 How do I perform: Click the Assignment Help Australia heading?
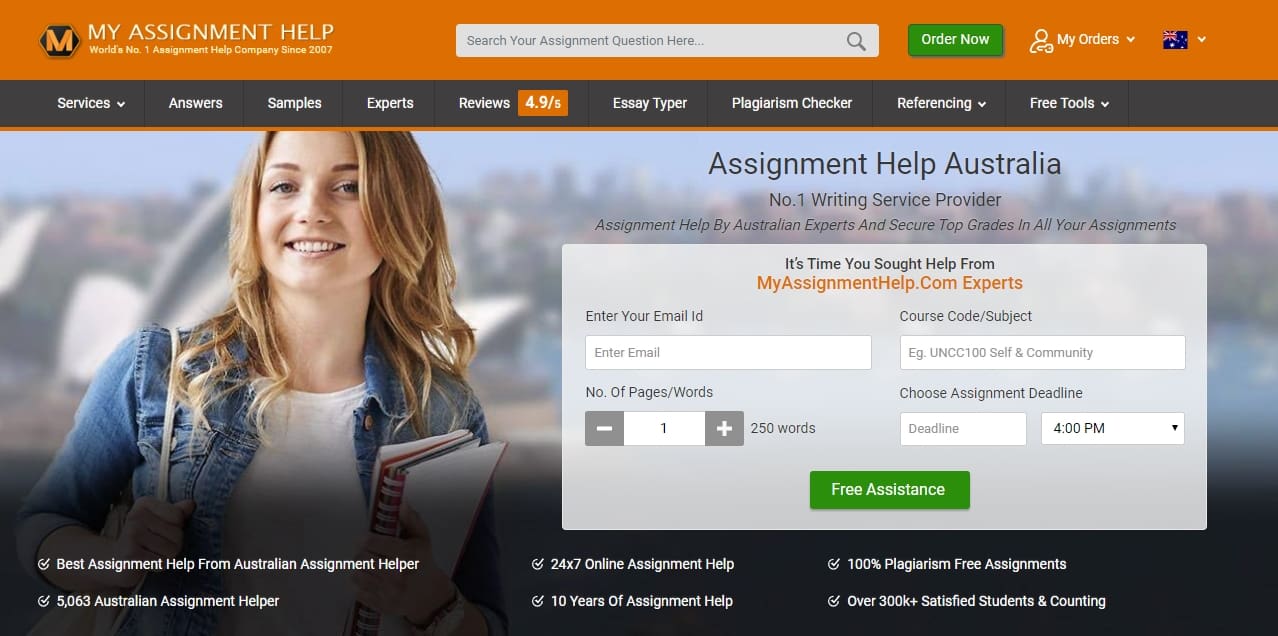[x=885, y=164]
